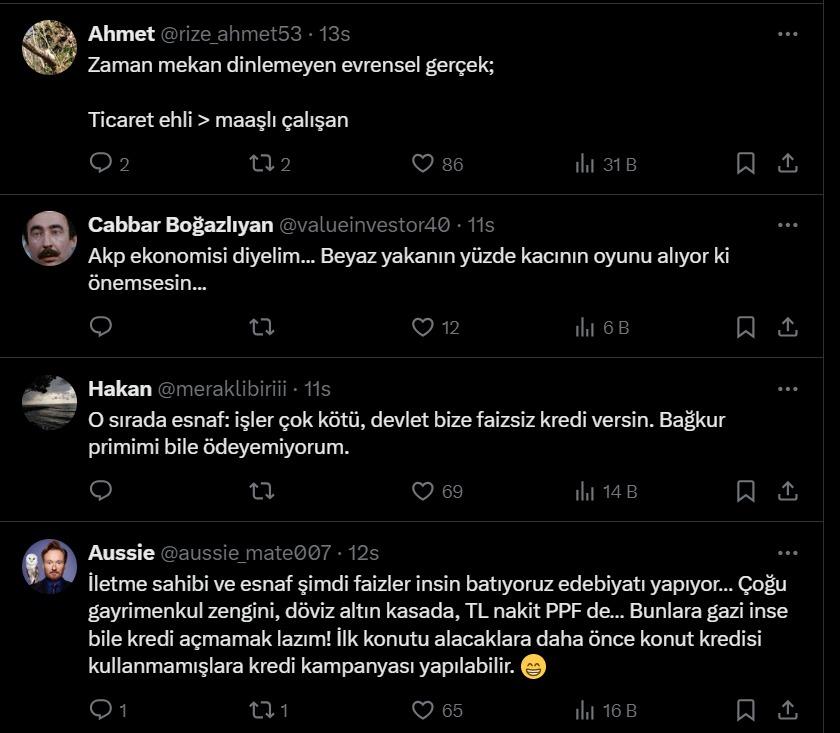Open Cabbar Boğazlıyan's profile picture
Viewport: 840px width, 733px height.
click(x=49, y=238)
